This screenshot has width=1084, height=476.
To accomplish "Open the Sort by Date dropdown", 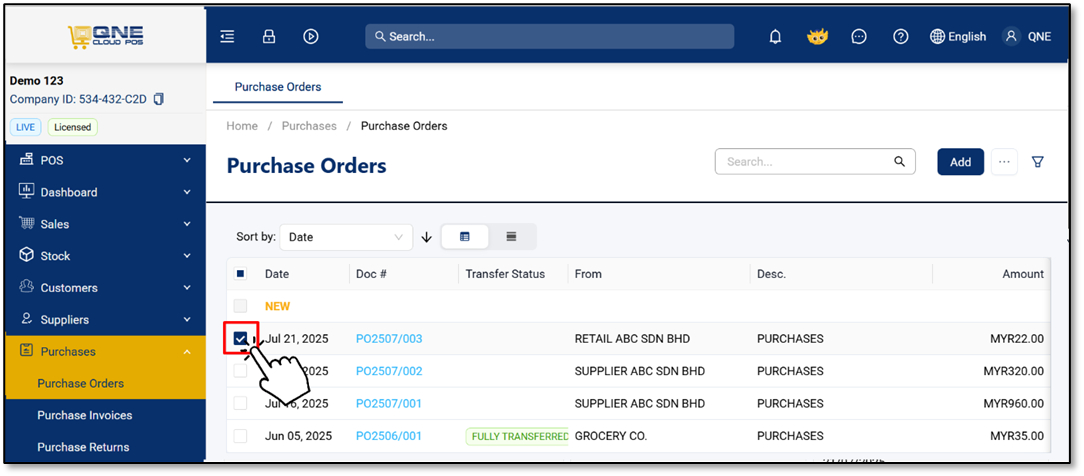I will coord(346,237).
